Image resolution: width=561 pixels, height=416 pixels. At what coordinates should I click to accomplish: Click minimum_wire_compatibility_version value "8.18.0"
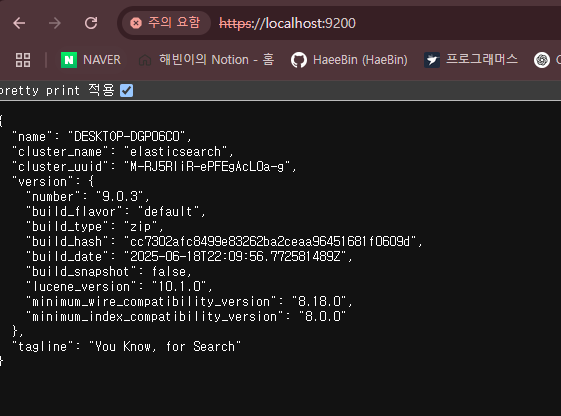tap(319, 302)
